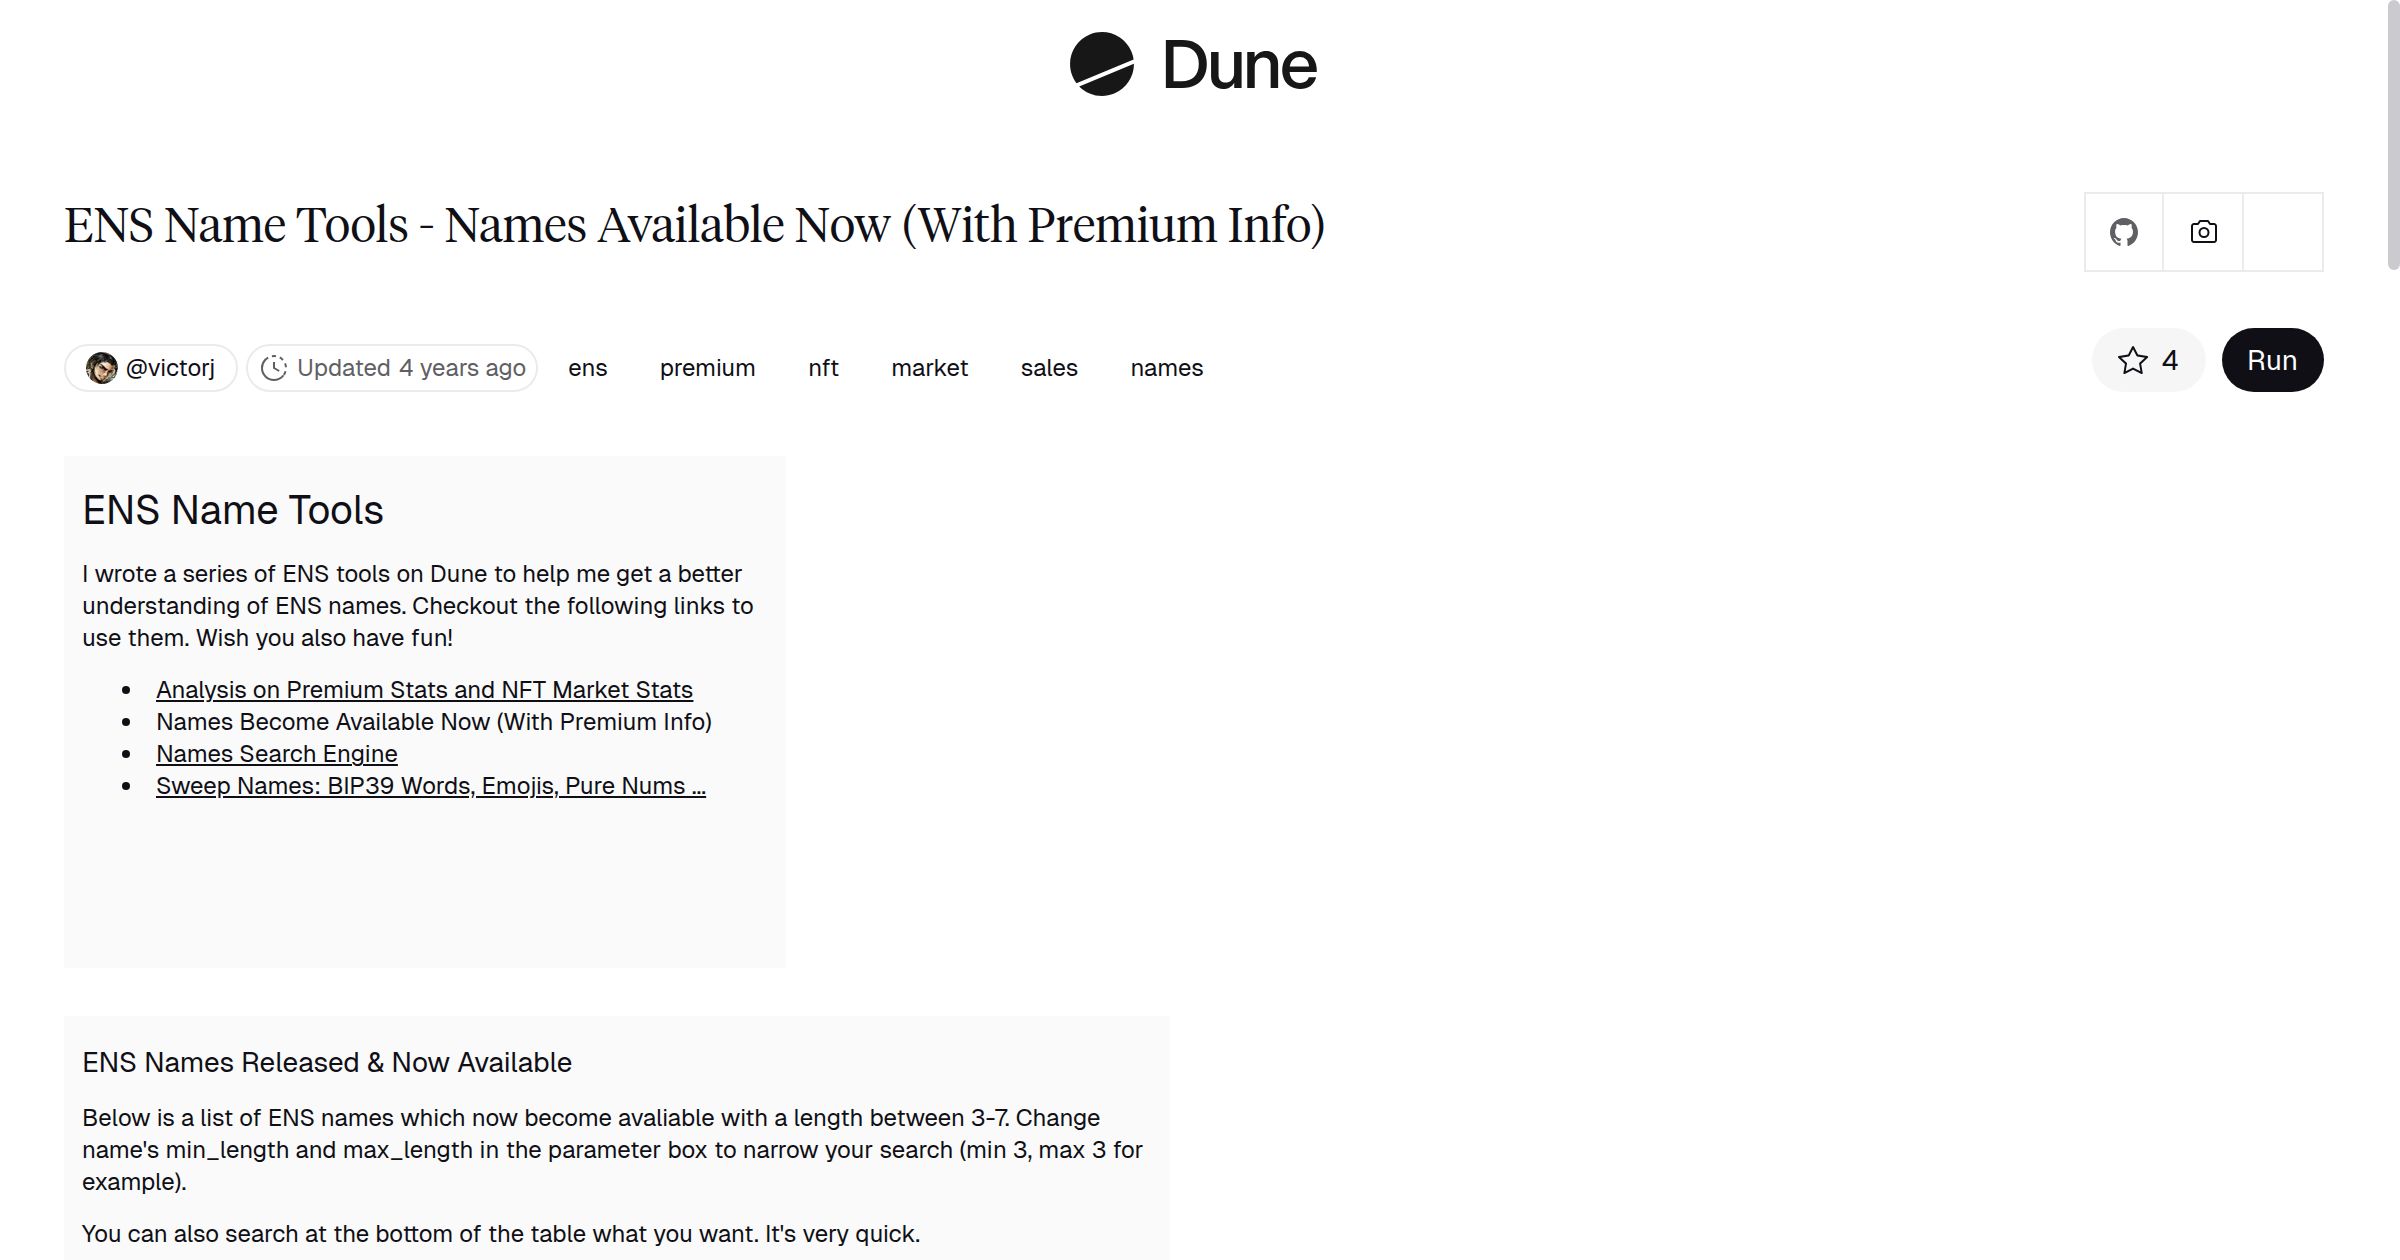Image resolution: width=2400 pixels, height=1260 pixels.
Task: Click the camera screenshot icon
Action: pos(2202,231)
